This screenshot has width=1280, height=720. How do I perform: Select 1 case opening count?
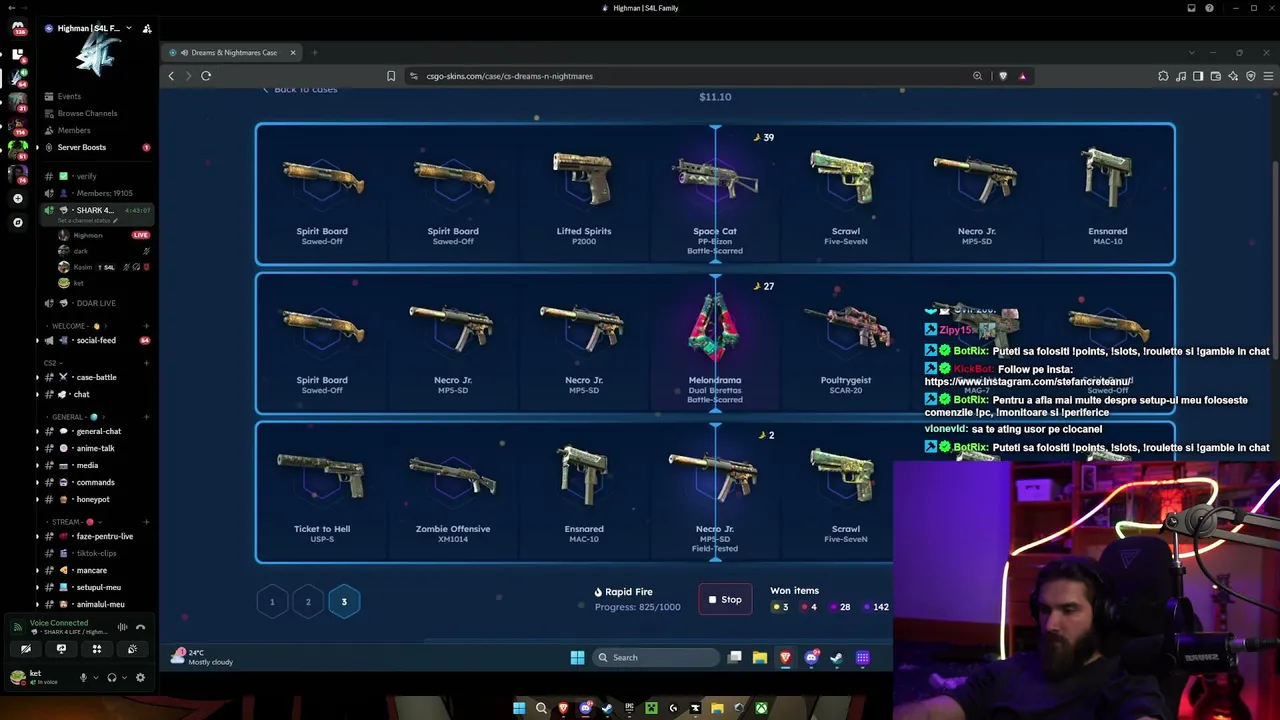(272, 602)
